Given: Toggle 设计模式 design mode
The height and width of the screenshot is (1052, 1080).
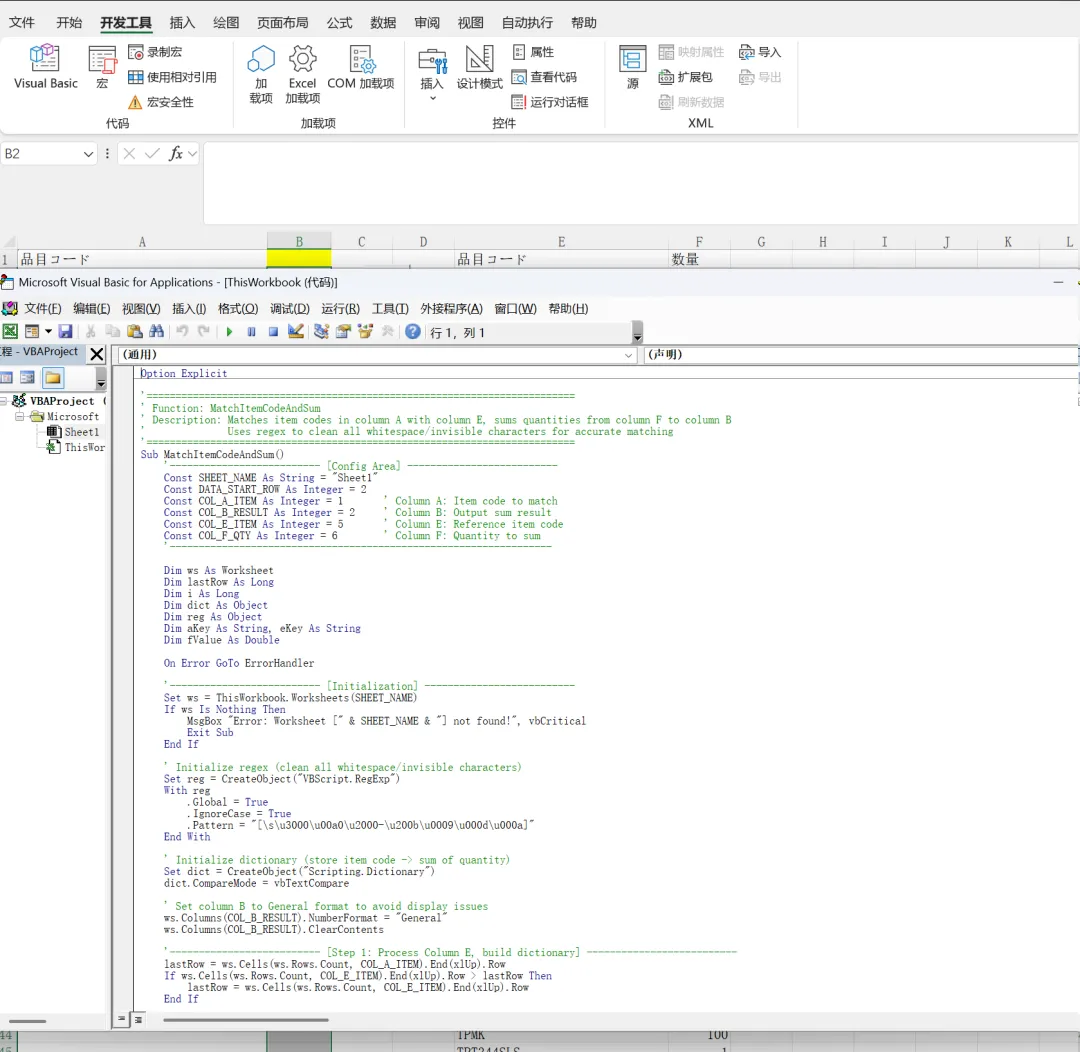Looking at the screenshot, I should (479, 67).
